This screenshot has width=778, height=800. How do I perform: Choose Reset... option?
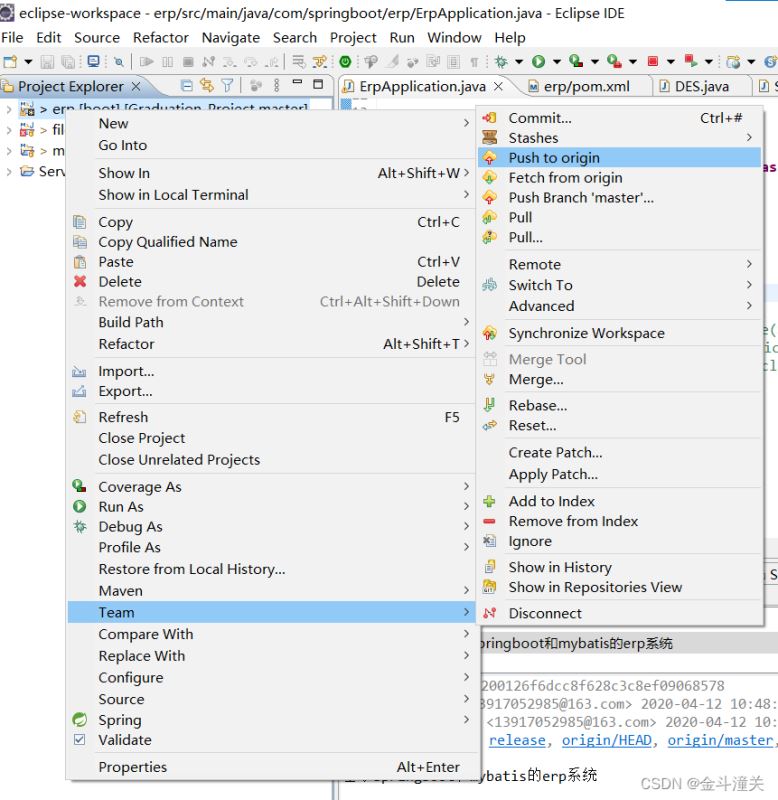pyautogui.click(x=620, y=426)
